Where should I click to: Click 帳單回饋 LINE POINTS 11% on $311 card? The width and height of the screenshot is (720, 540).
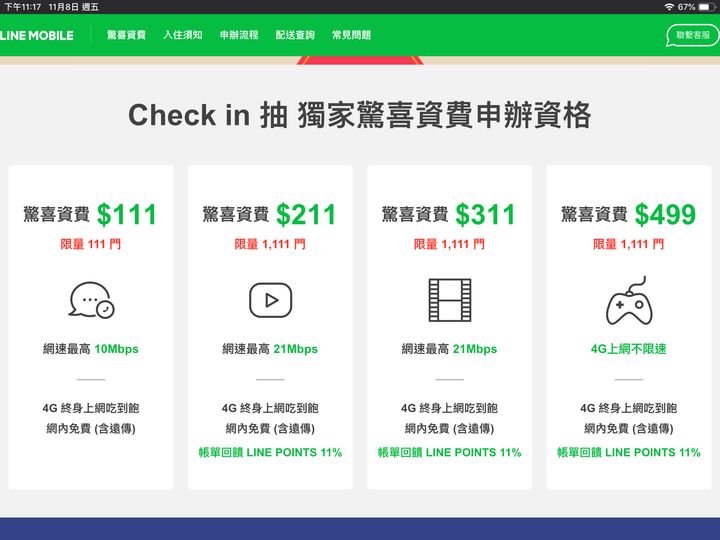click(450, 452)
